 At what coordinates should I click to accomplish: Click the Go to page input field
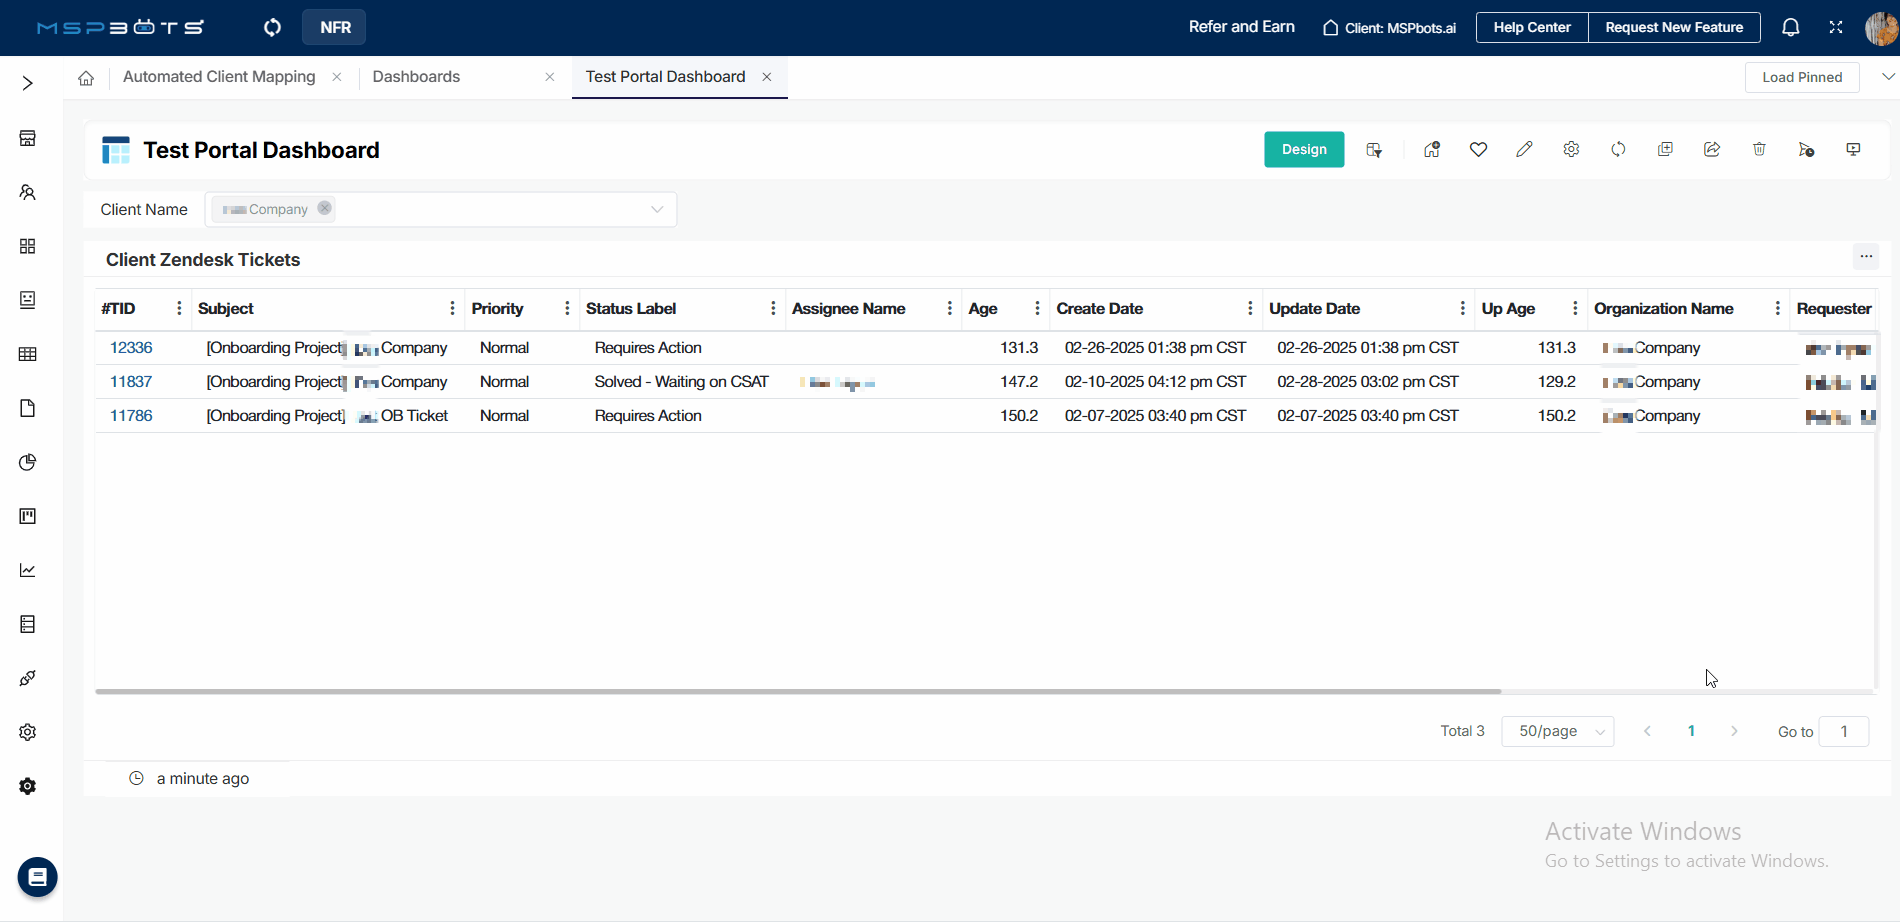(x=1843, y=731)
